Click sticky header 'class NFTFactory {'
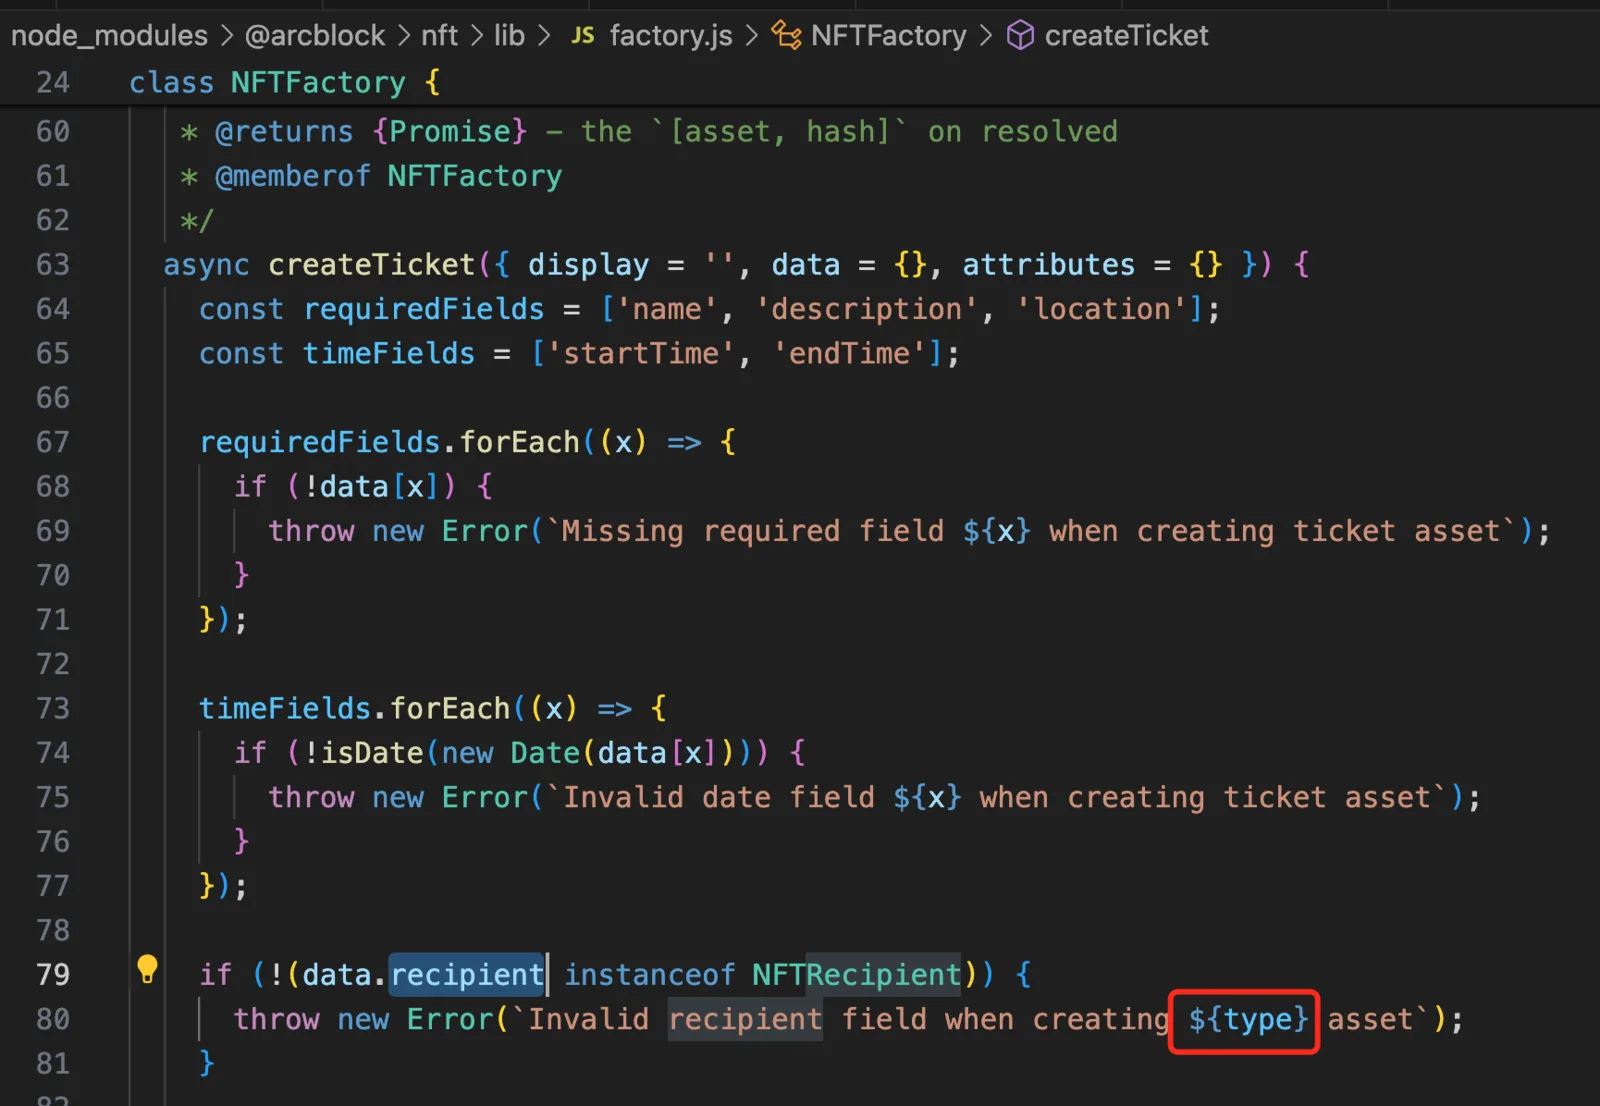This screenshot has height=1106, width=1600. (x=285, y=83)
